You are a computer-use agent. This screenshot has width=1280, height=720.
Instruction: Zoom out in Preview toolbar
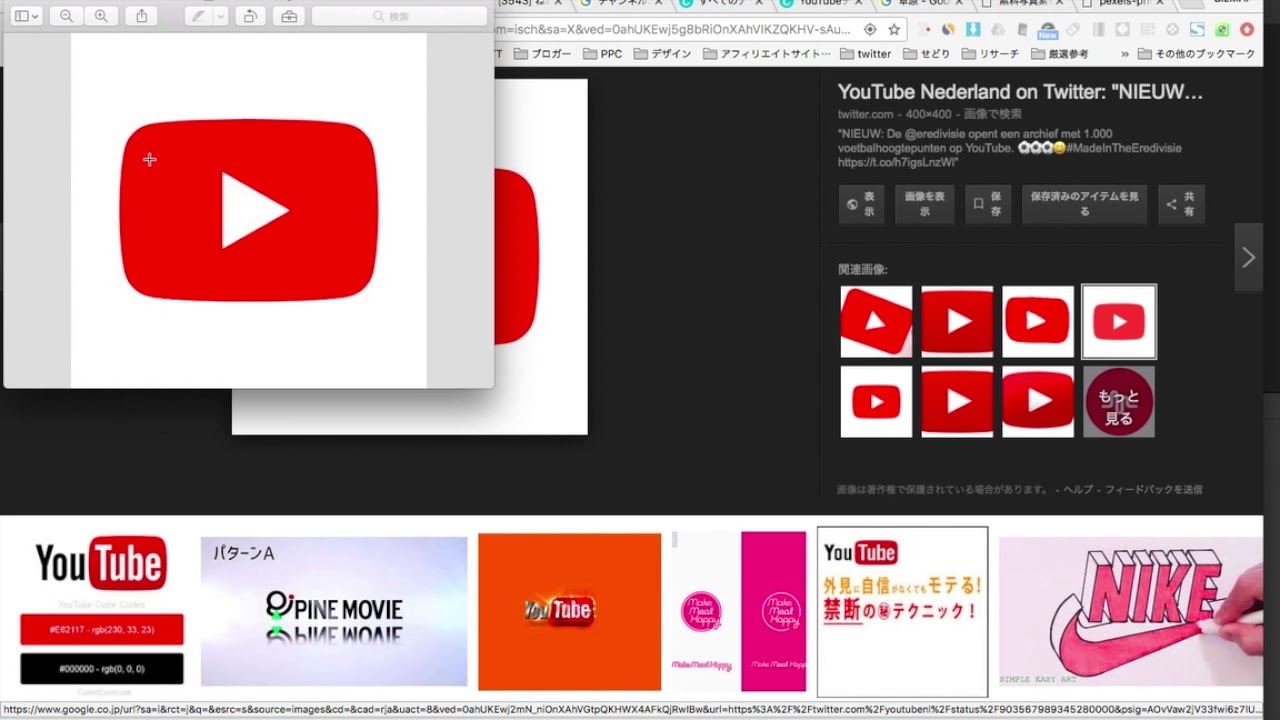66,16
